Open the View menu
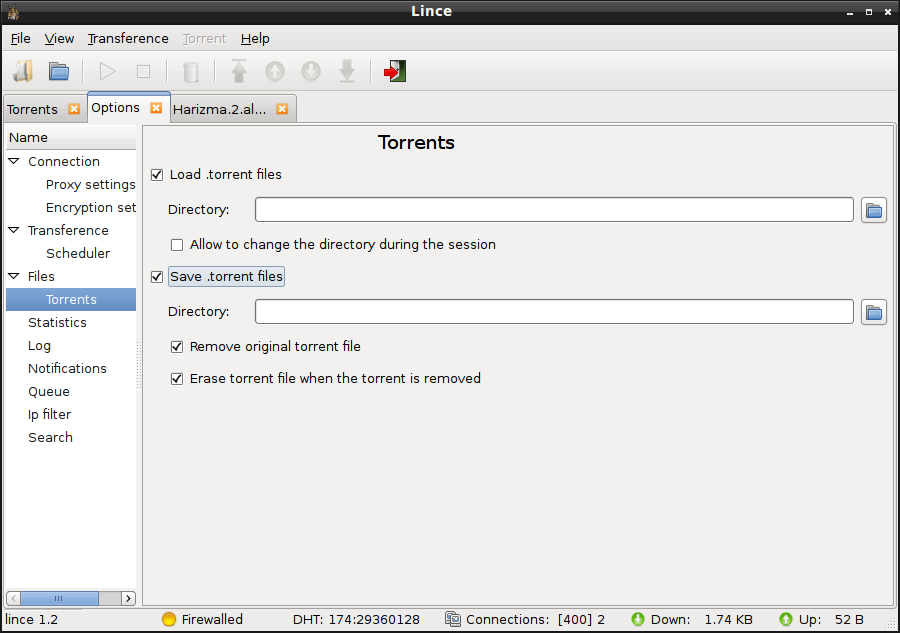This screenshot has width=900, height=633. (59, 38)
